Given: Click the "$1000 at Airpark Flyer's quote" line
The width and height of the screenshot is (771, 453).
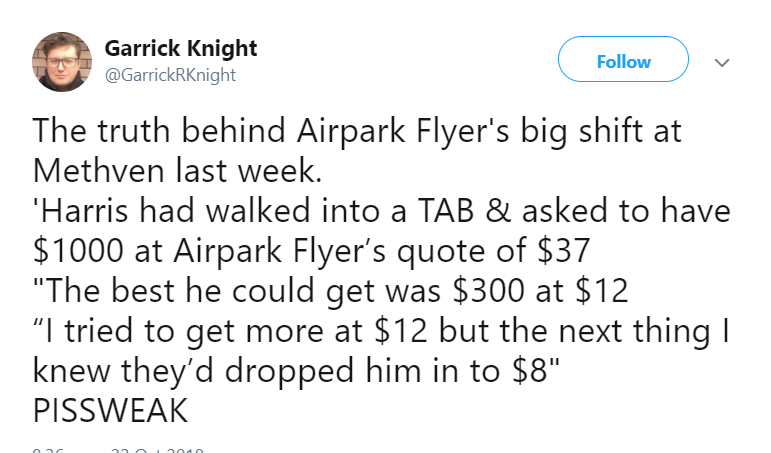Looking at the screenshot, I should 311,251.
